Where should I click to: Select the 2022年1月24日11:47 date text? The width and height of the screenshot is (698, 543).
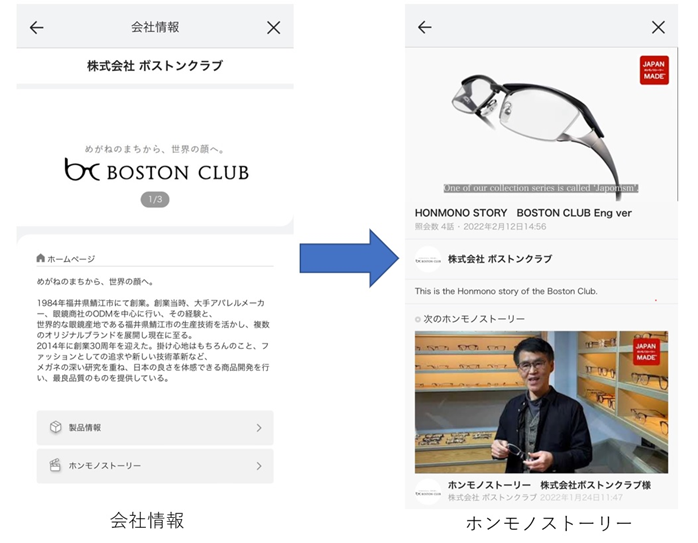[x=581, y=498]
